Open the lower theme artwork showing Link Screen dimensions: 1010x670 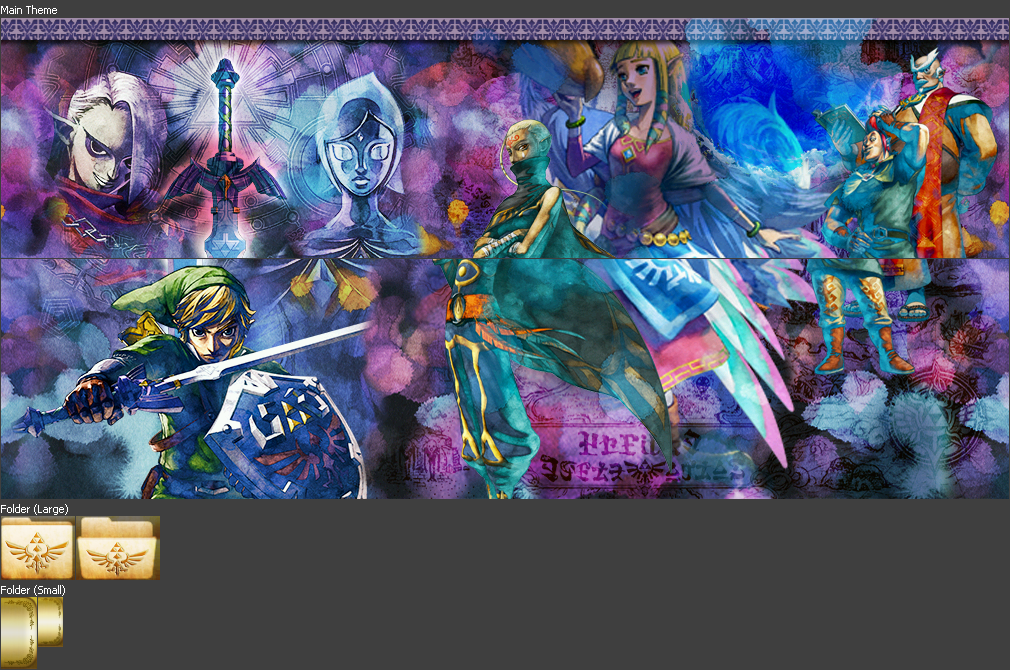click(505, 379)
